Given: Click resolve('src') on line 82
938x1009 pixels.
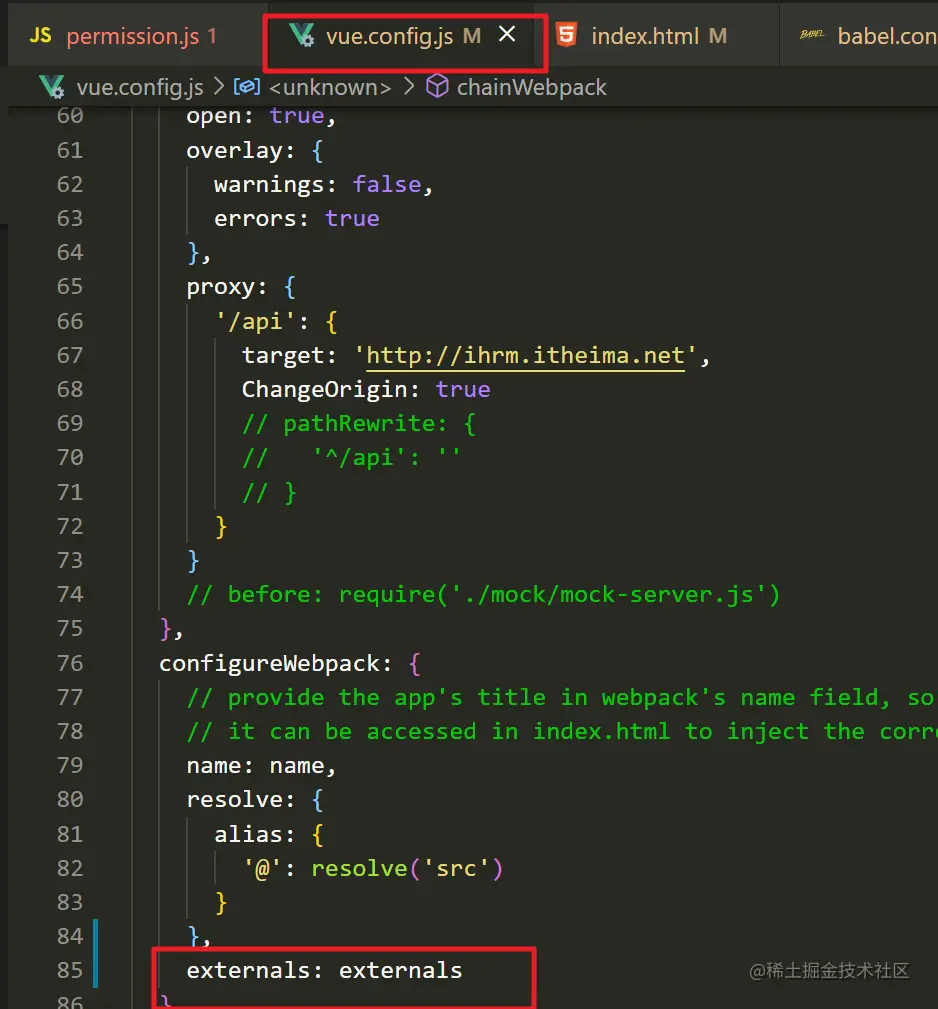Looking at the screenshot, I should [407, 869].
